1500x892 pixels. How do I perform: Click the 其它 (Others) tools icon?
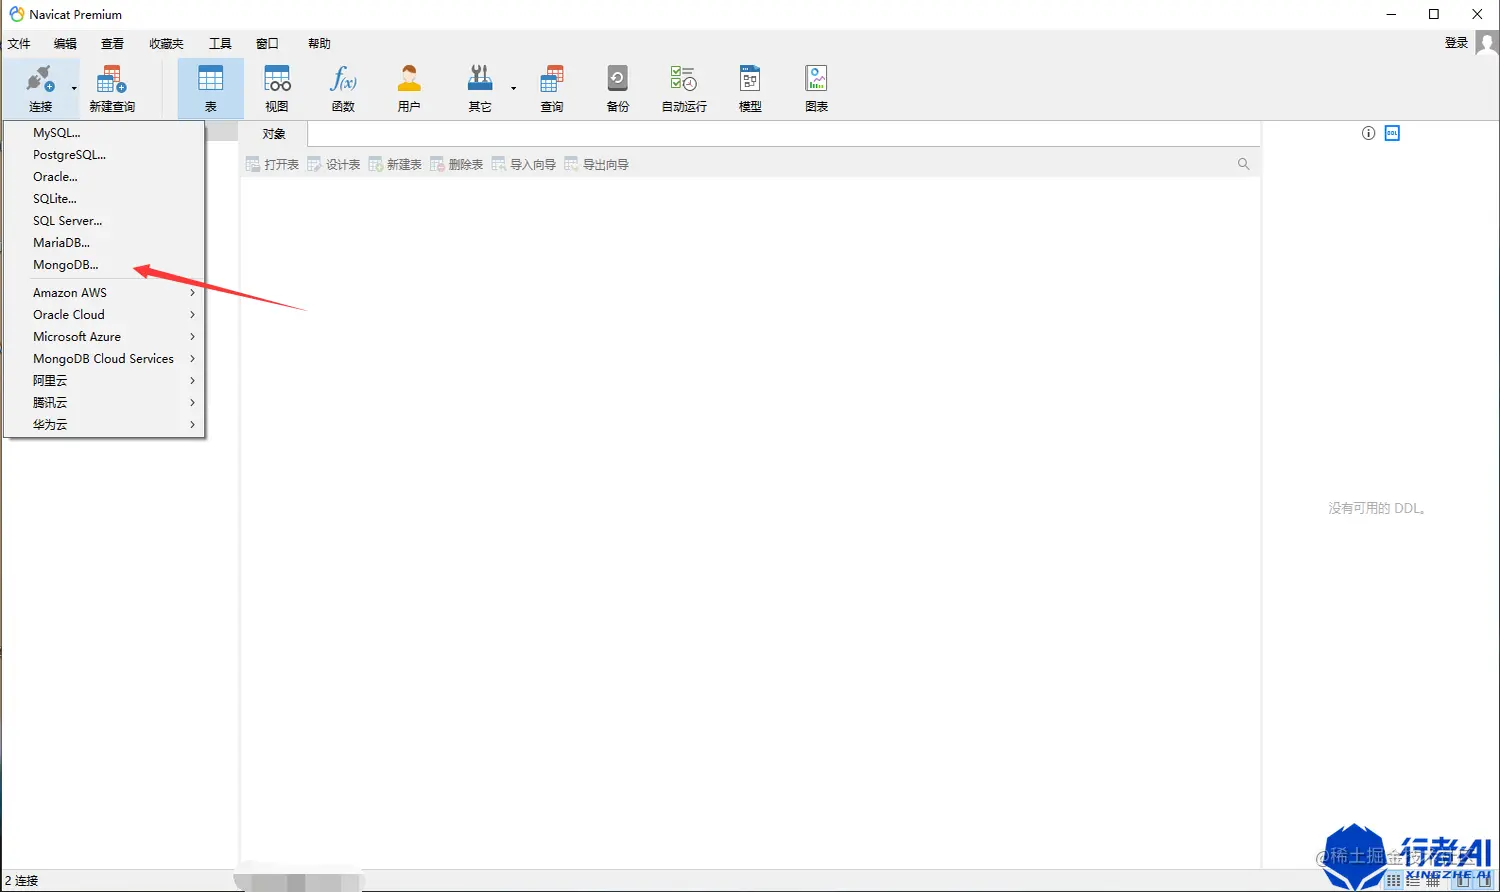click(480, 79)
